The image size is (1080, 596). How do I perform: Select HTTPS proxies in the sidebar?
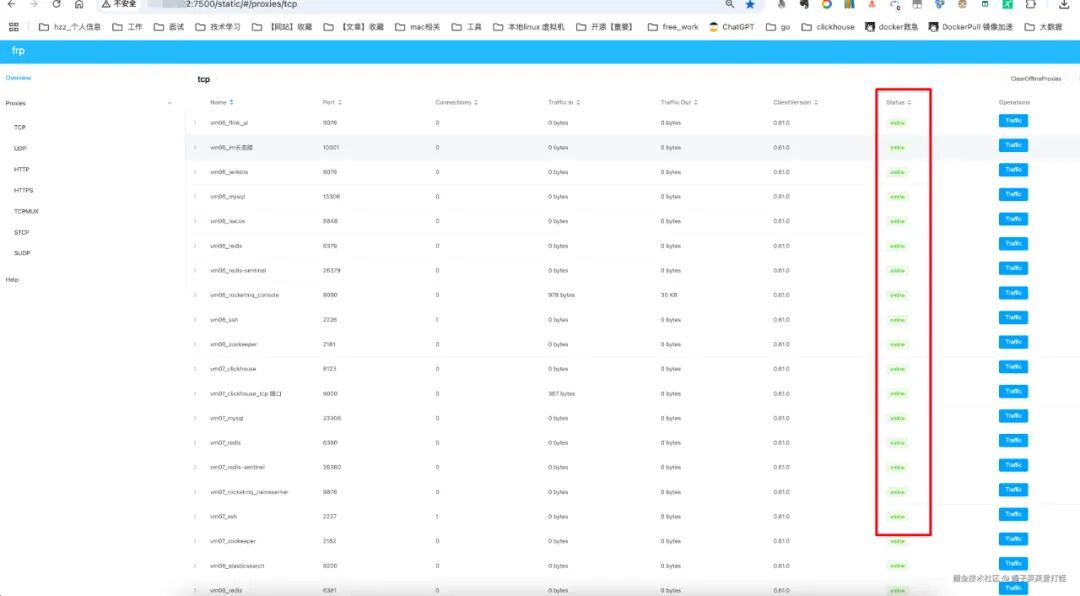[x=23, y=190]
